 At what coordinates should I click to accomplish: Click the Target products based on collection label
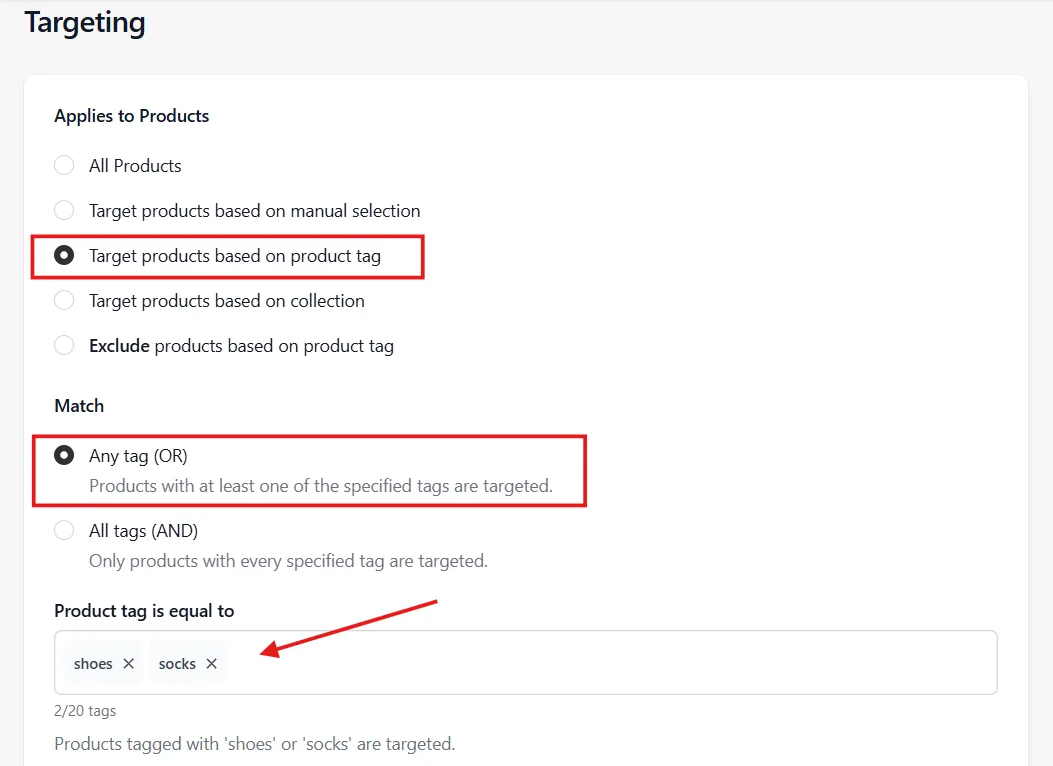click(226, 301)
